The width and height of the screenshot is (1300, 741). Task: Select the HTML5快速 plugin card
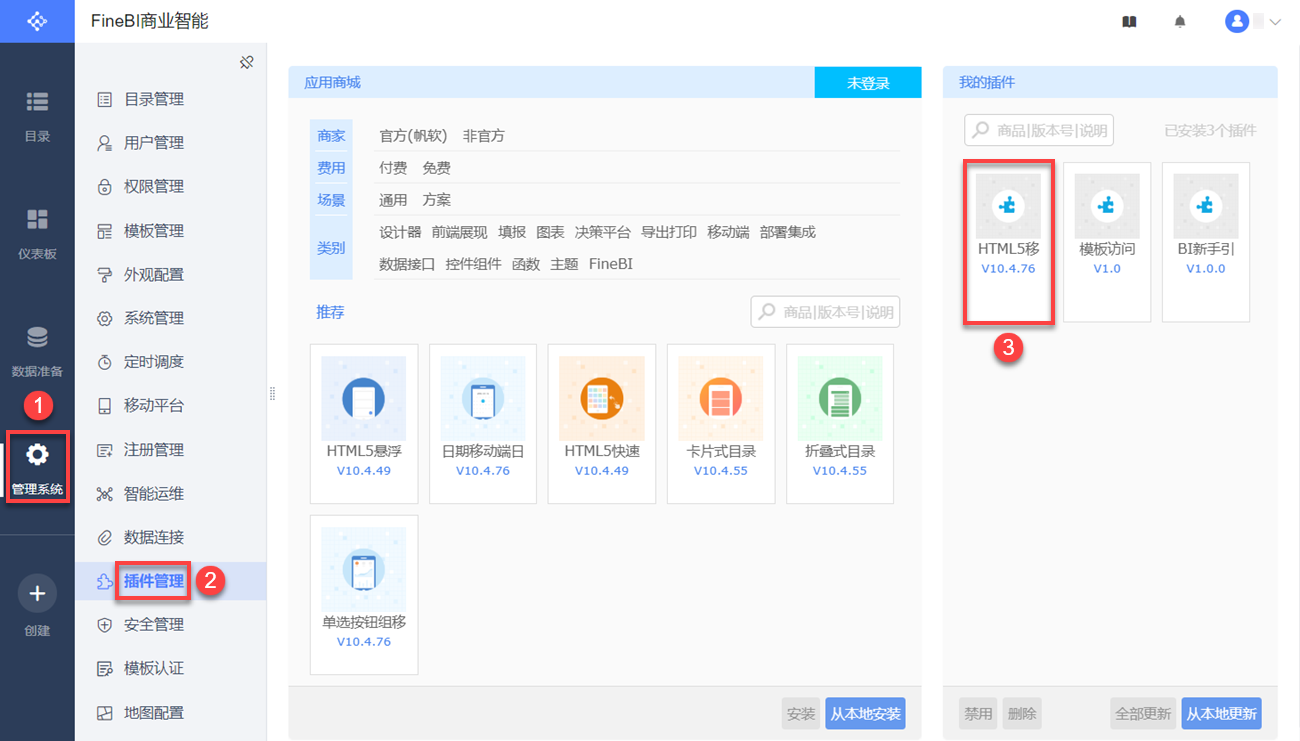coord(602,424)
